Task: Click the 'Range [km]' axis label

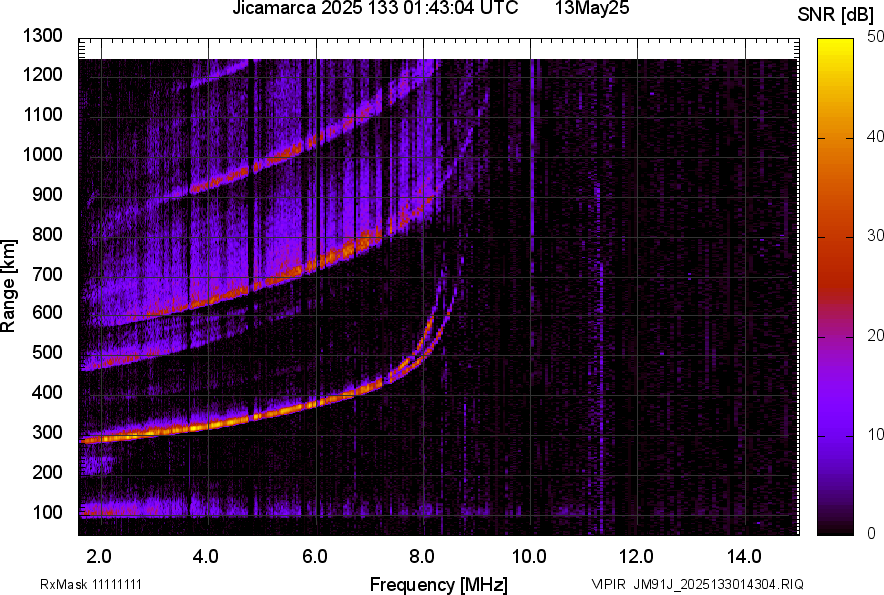Action: [x=8, y=286]
